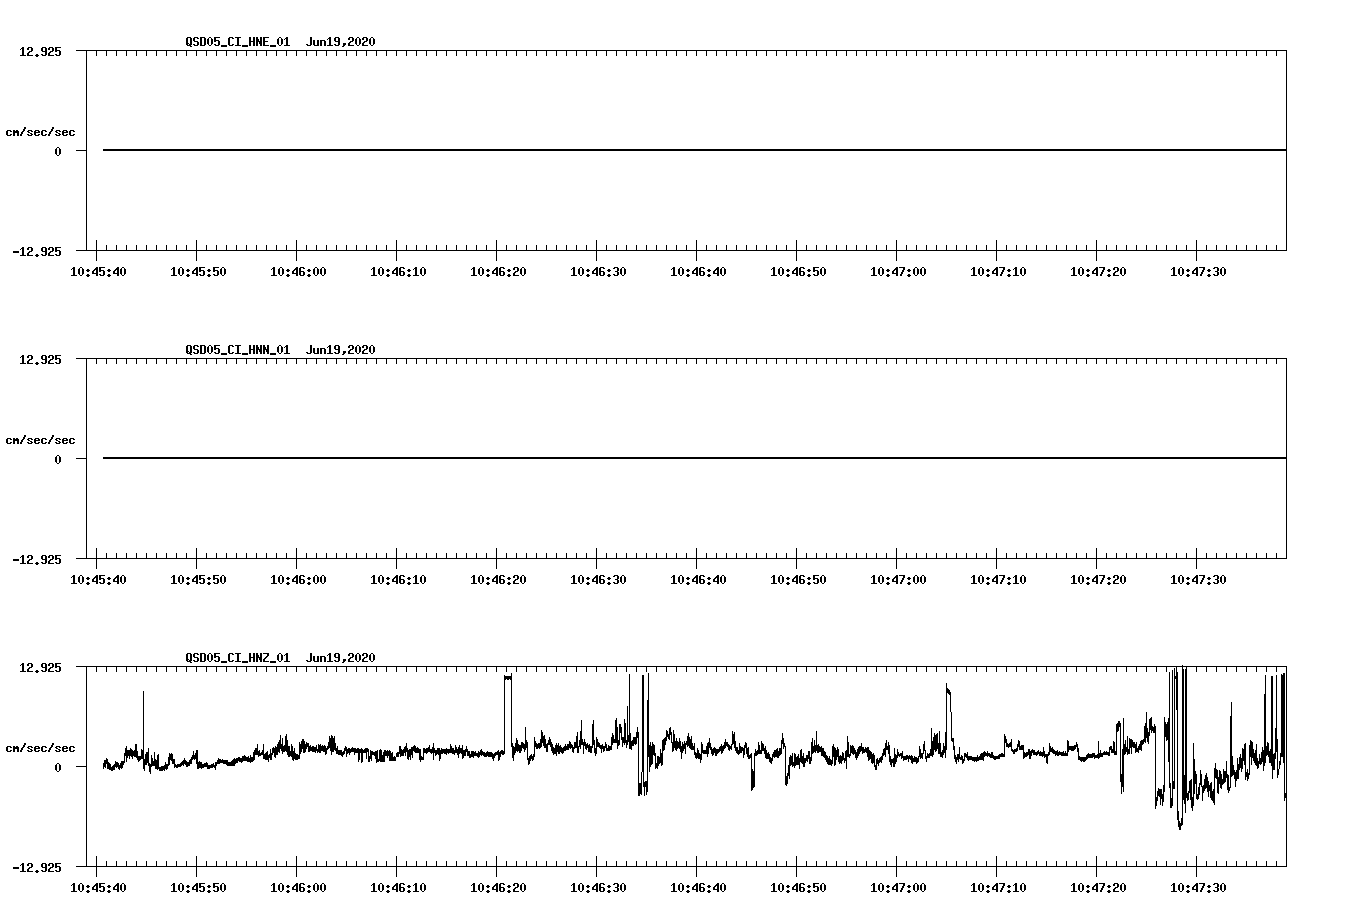1358x924 pixels.
Task: Select the Jun19,2020 date on HNE plot
Action: coord(341,42)
